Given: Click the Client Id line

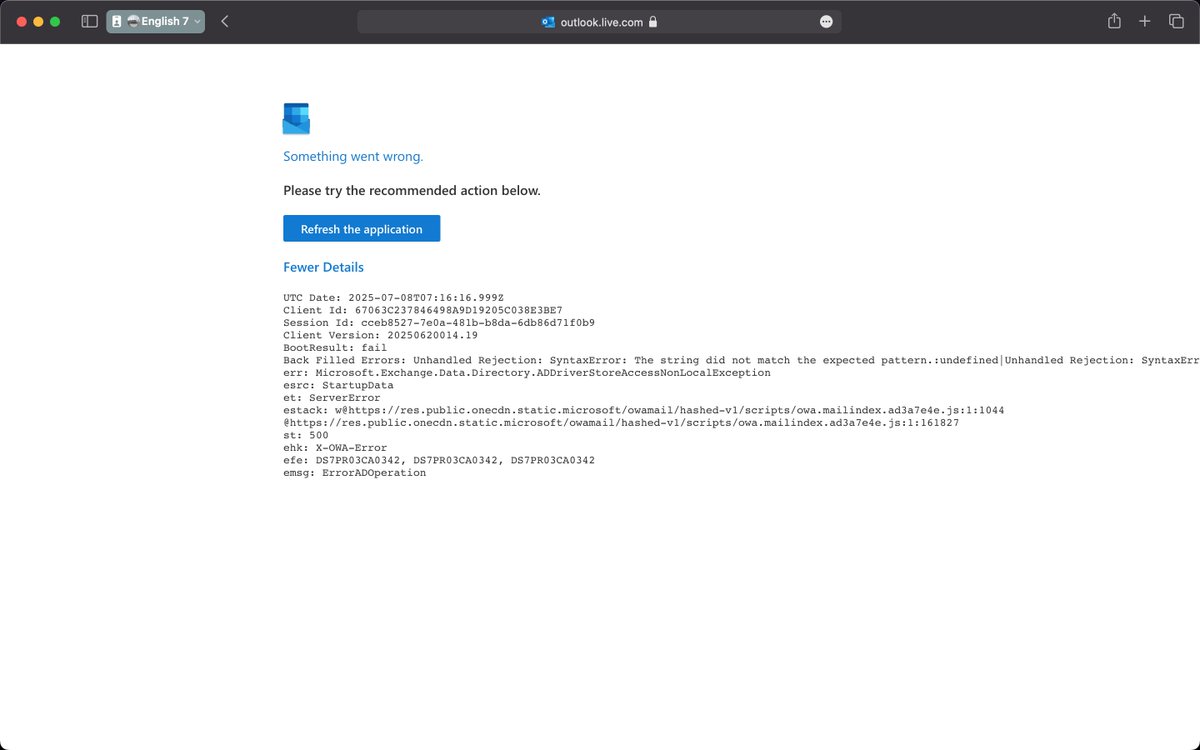Looking at the screenshot, I should 422,310.
